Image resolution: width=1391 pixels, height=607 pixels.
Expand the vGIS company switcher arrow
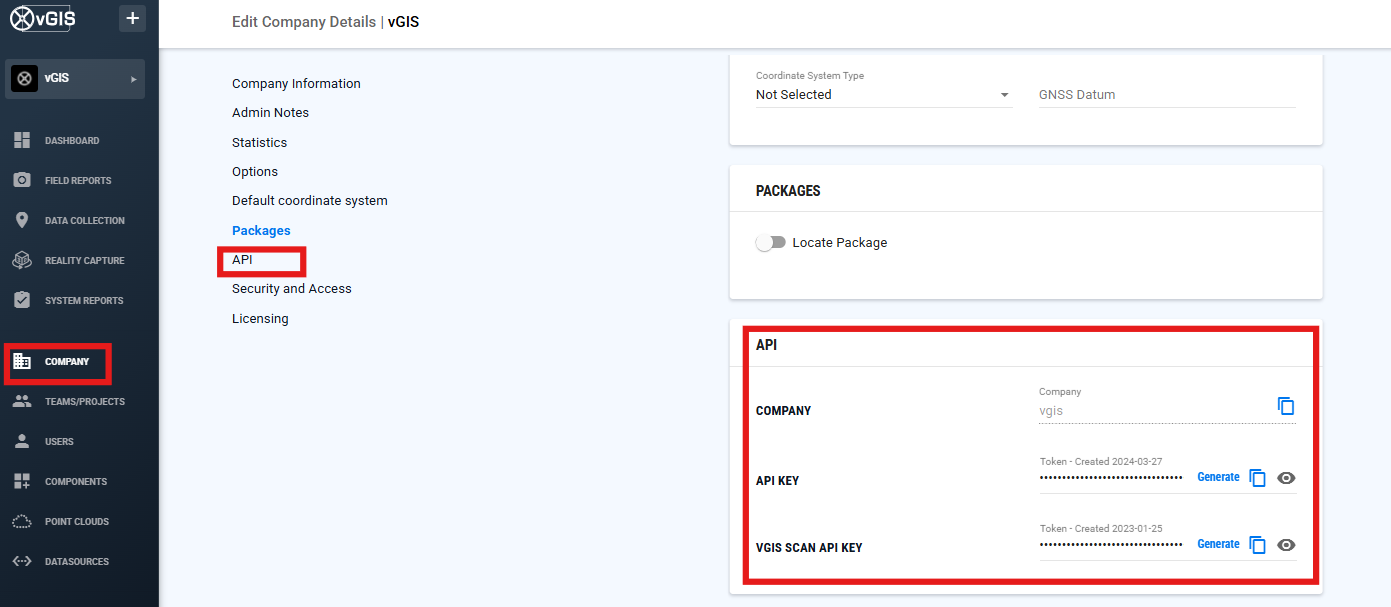[x=134, y=79]
